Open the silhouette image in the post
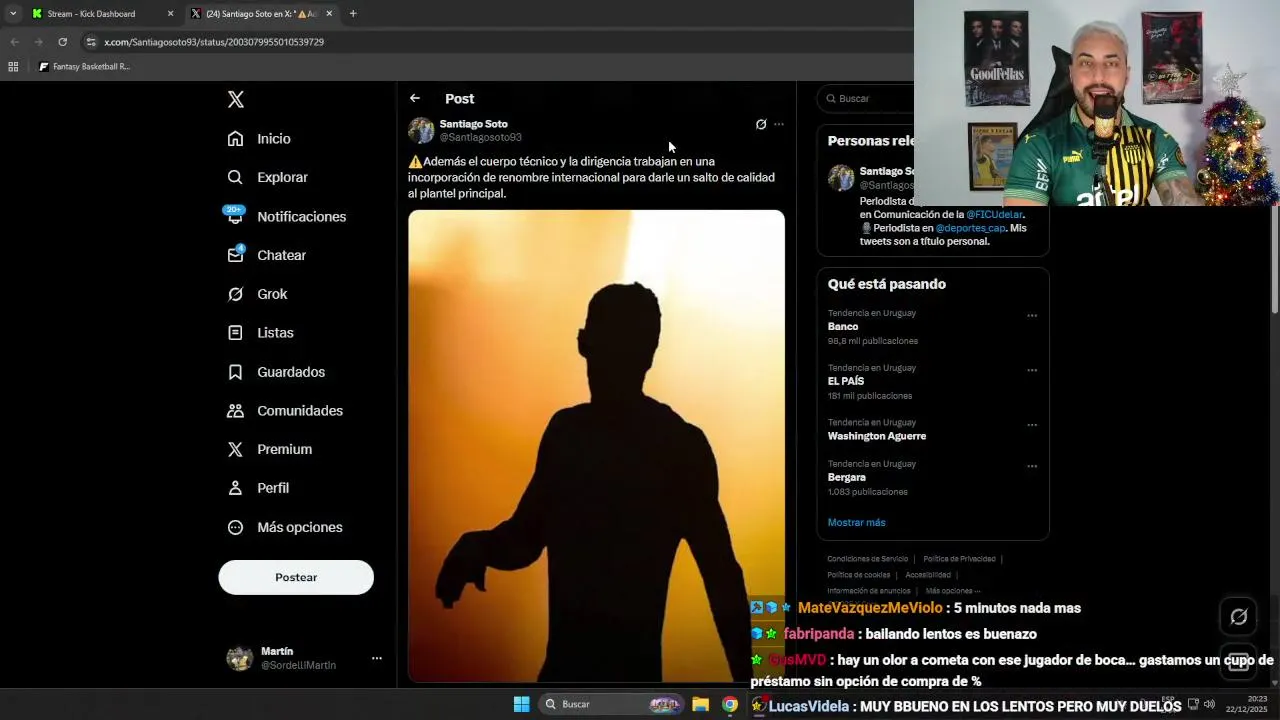 [x=596, y=446]
